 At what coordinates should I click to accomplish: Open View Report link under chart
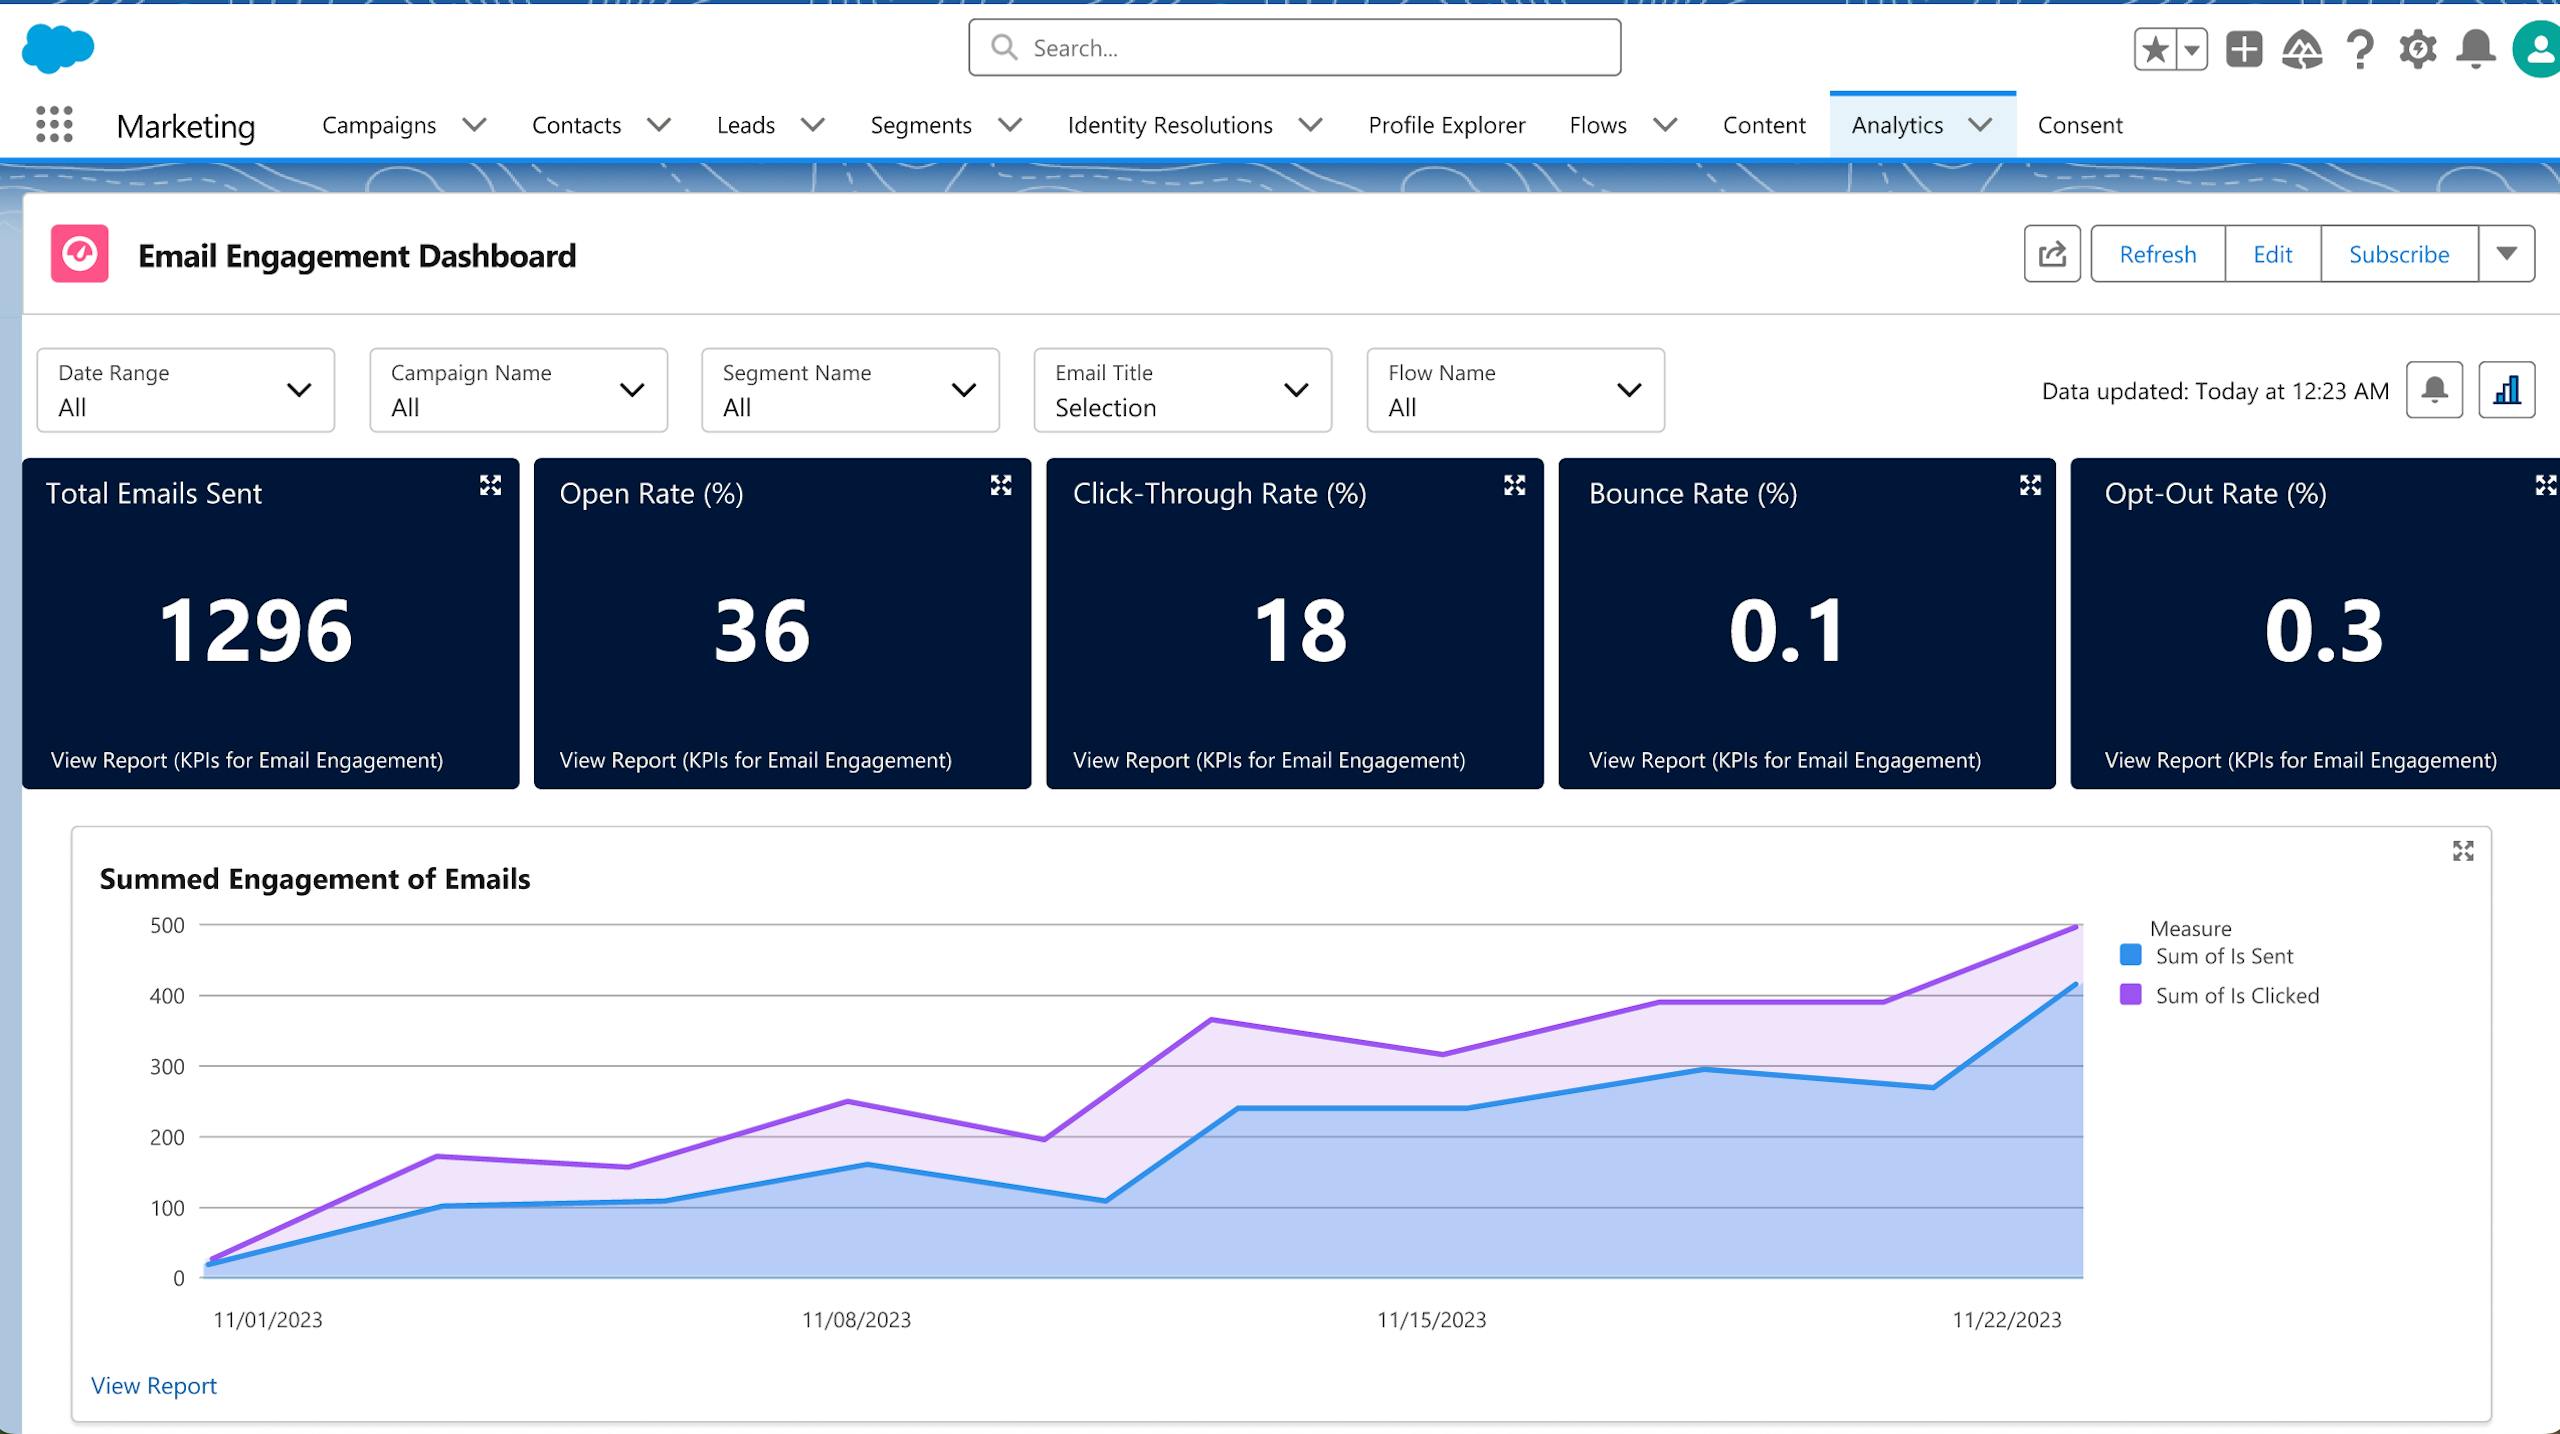tap(154, 1385)
